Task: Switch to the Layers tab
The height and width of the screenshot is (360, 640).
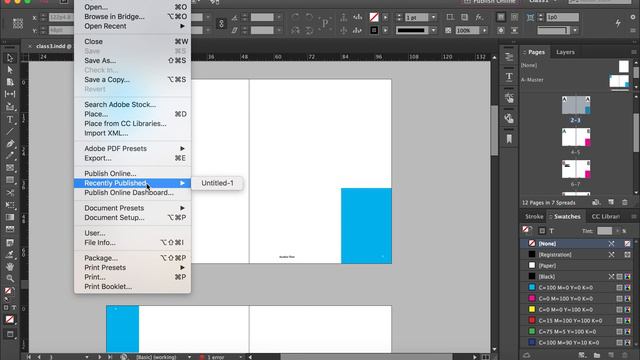Action: 565,52
